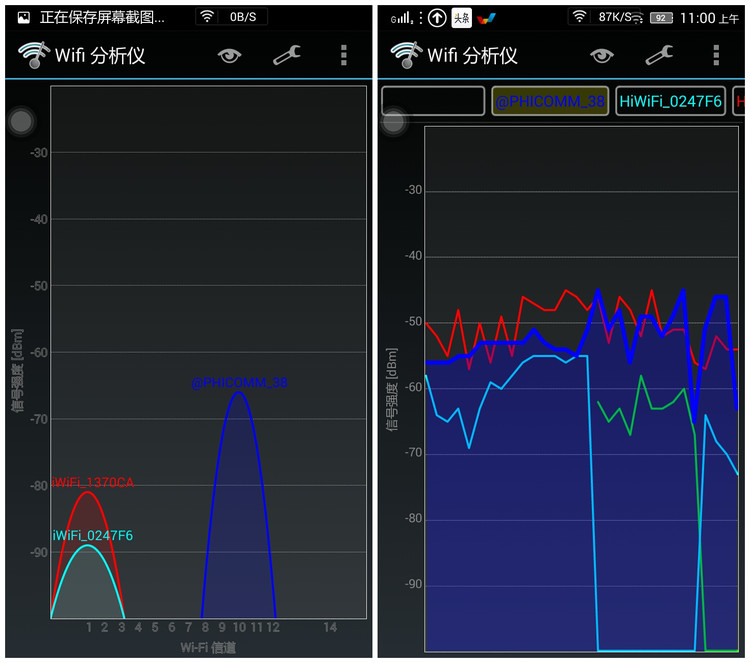This screenshot has width=750, height=663.
Task: Tap the grey circle handle in right screen
Action: pos(394,122)
